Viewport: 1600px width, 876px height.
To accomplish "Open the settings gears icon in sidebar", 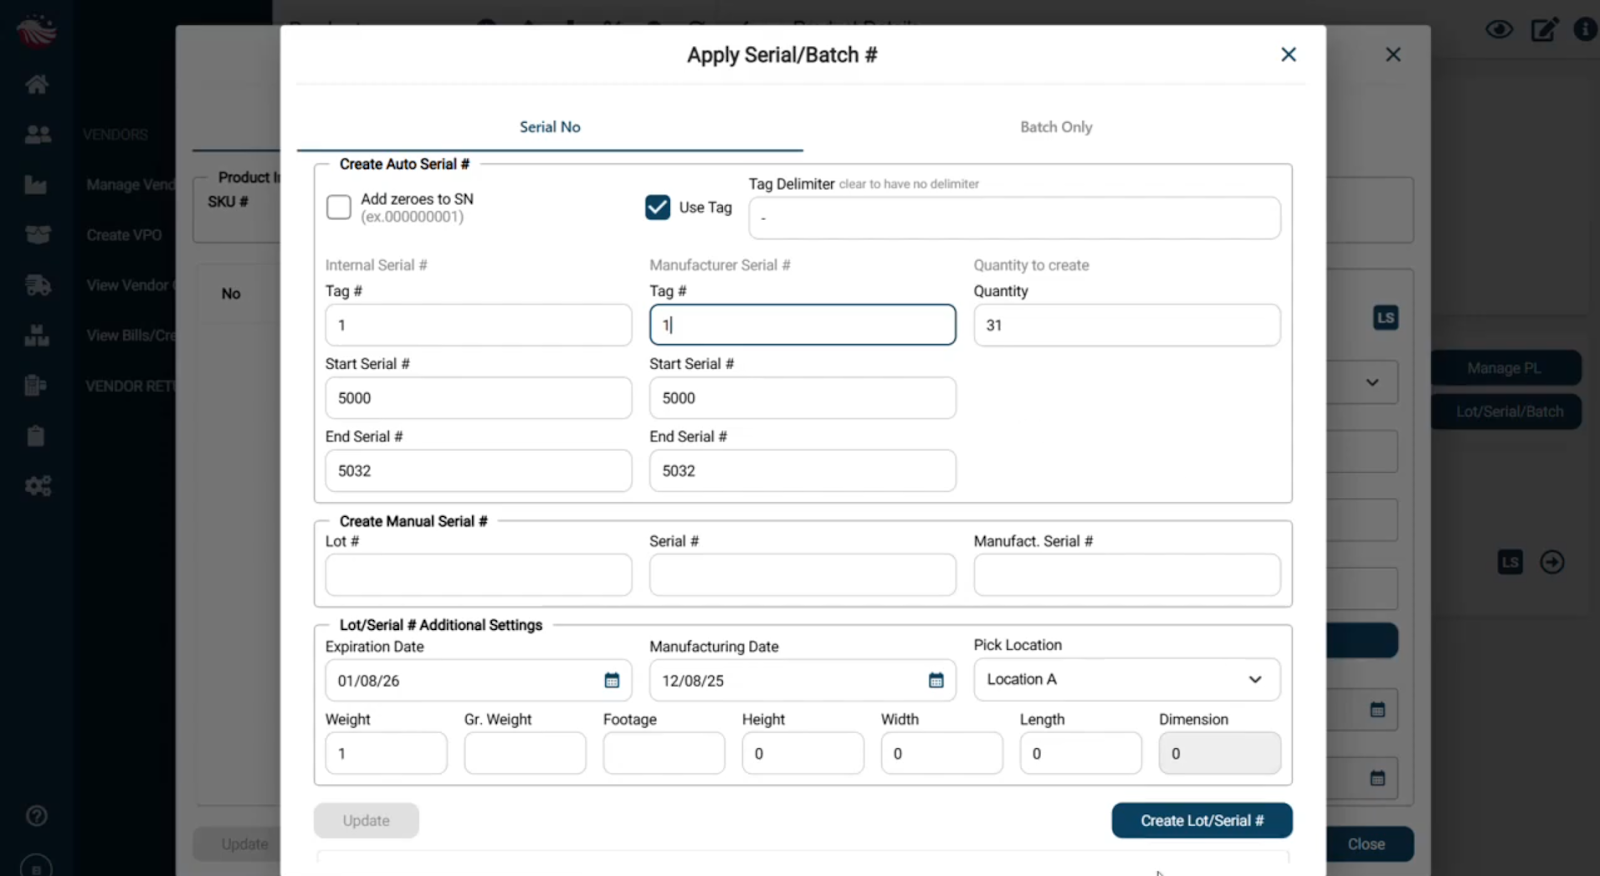I will [x=37, y=486].
